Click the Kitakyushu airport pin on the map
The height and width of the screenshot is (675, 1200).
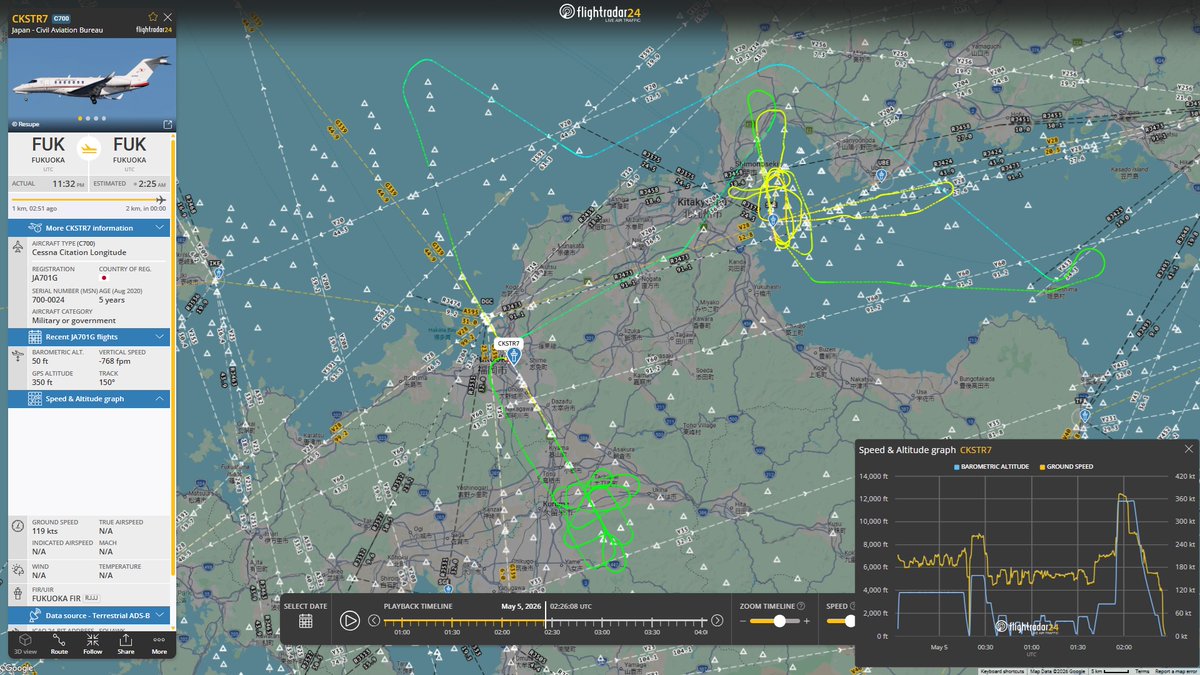[772, 220]
